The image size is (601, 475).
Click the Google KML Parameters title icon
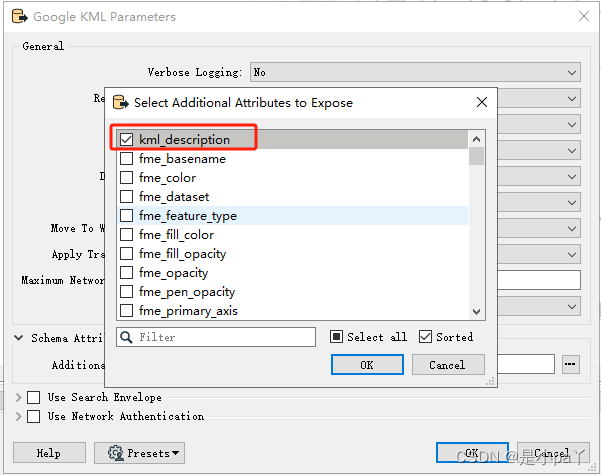pyautogui.click(x=20, y=16)
